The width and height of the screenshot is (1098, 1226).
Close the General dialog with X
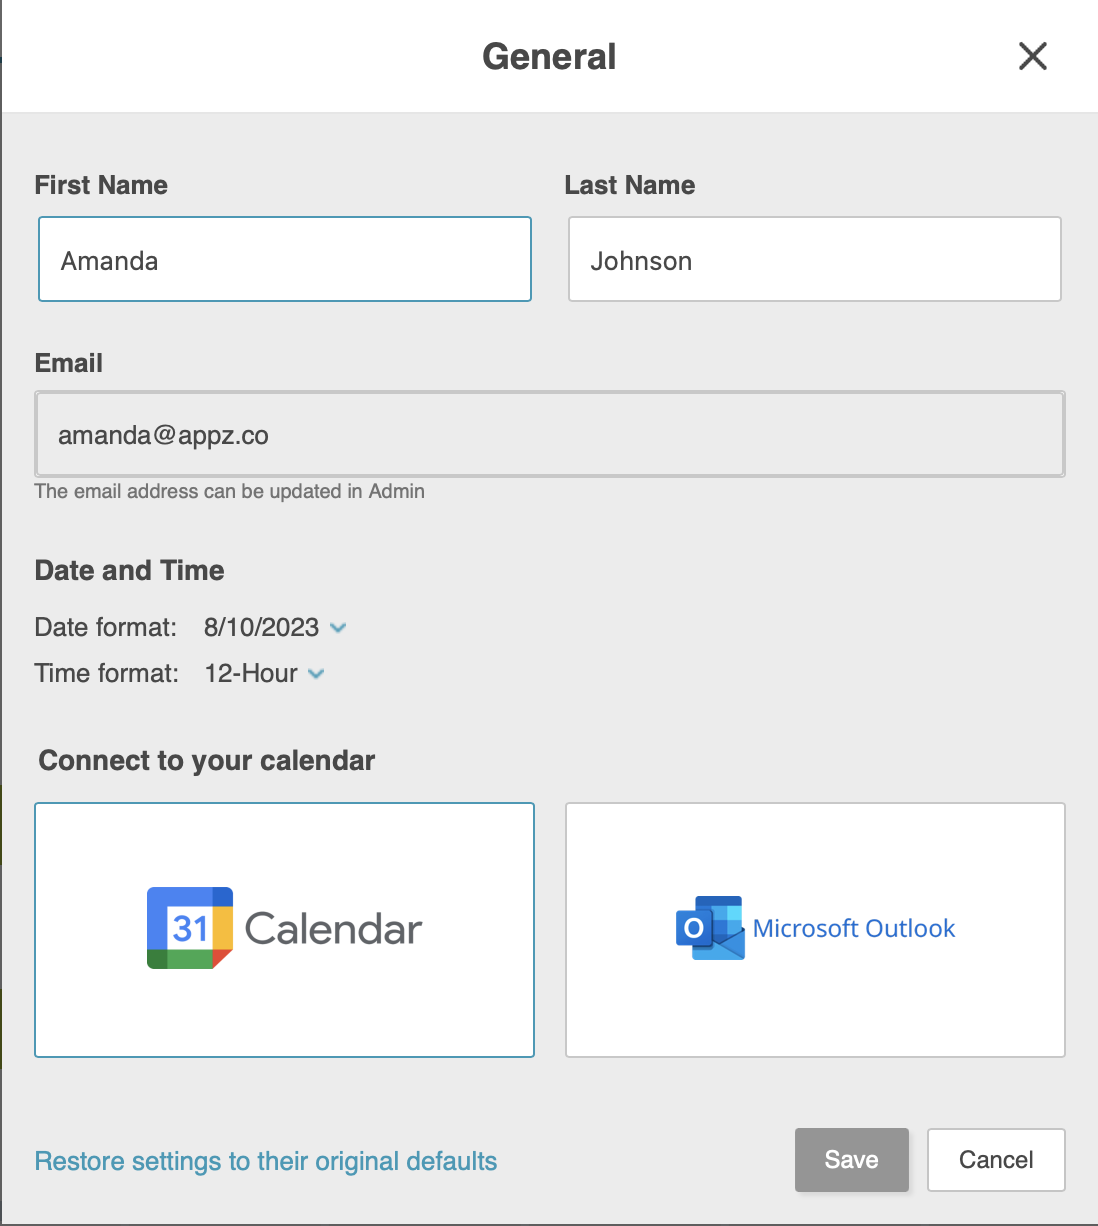[x=1033, y=56]
